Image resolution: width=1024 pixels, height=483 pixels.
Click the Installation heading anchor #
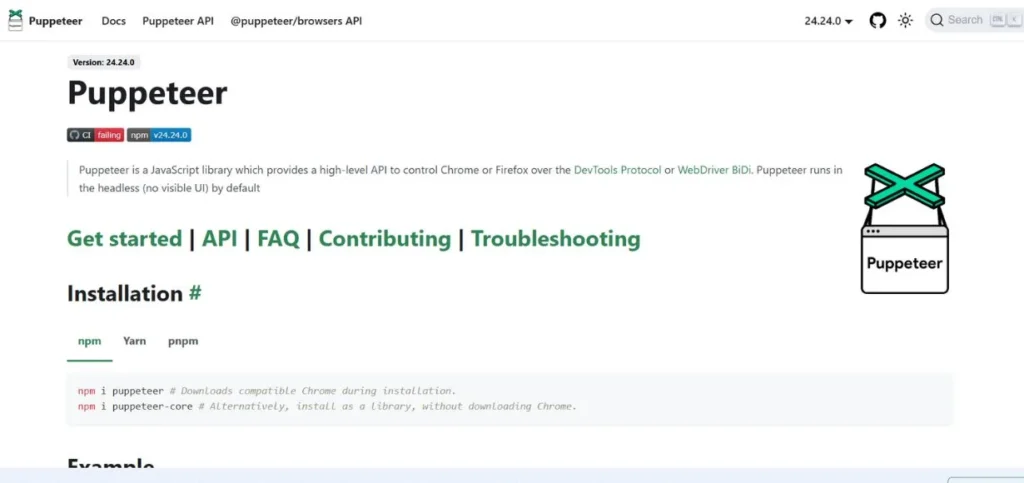pyautogui.click(x=195, y=294)
